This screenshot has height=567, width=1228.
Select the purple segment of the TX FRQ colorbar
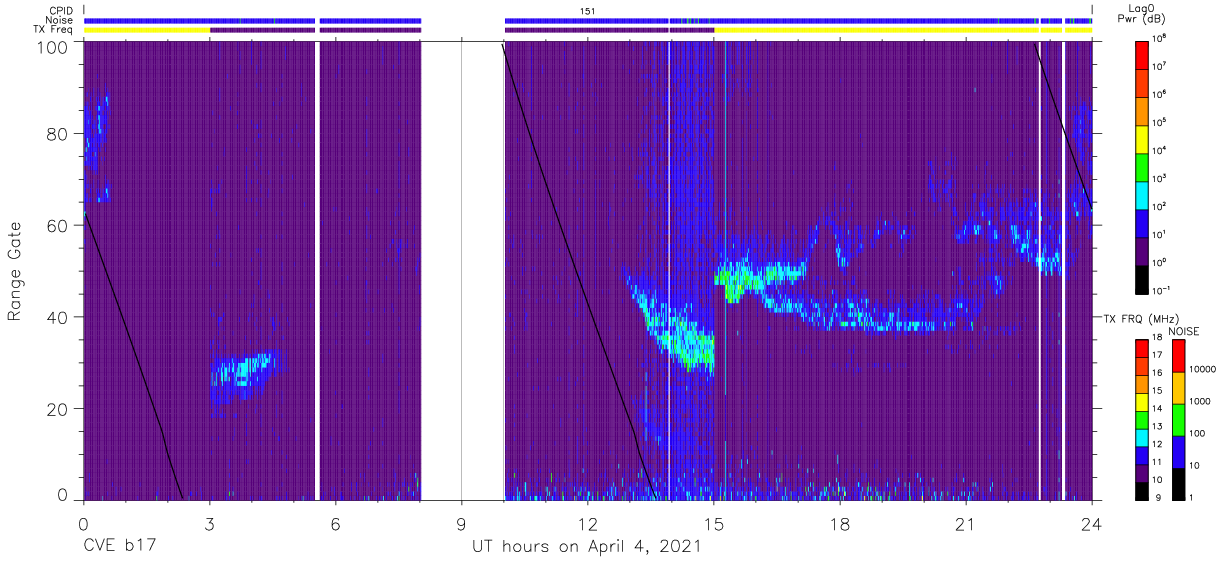pos(1142,472)
